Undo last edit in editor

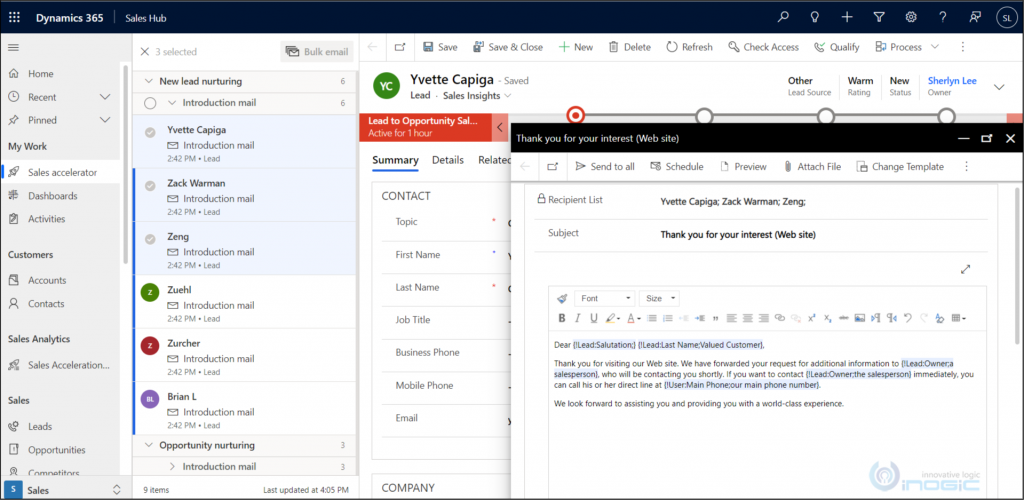pyautogui.click(x=908, y=319)
